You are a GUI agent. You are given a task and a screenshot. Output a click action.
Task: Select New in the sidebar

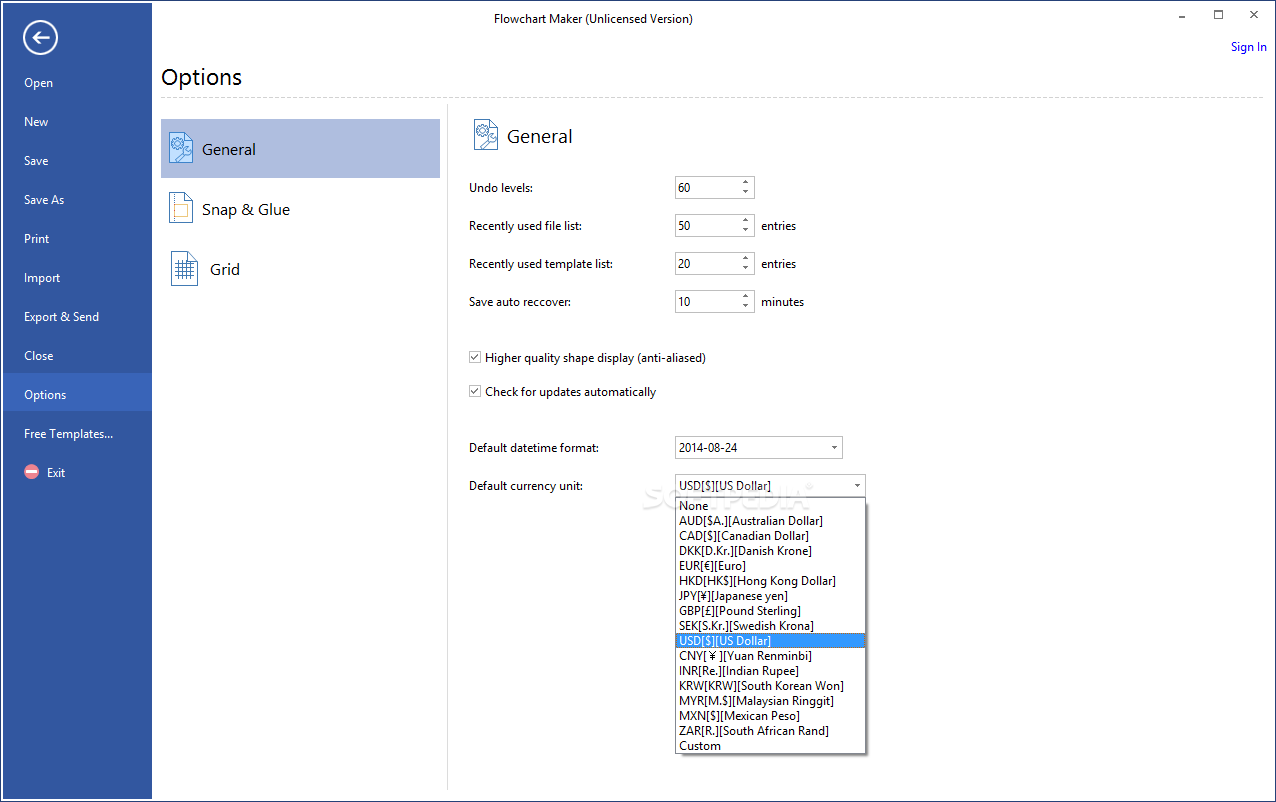tap(77, 122)
